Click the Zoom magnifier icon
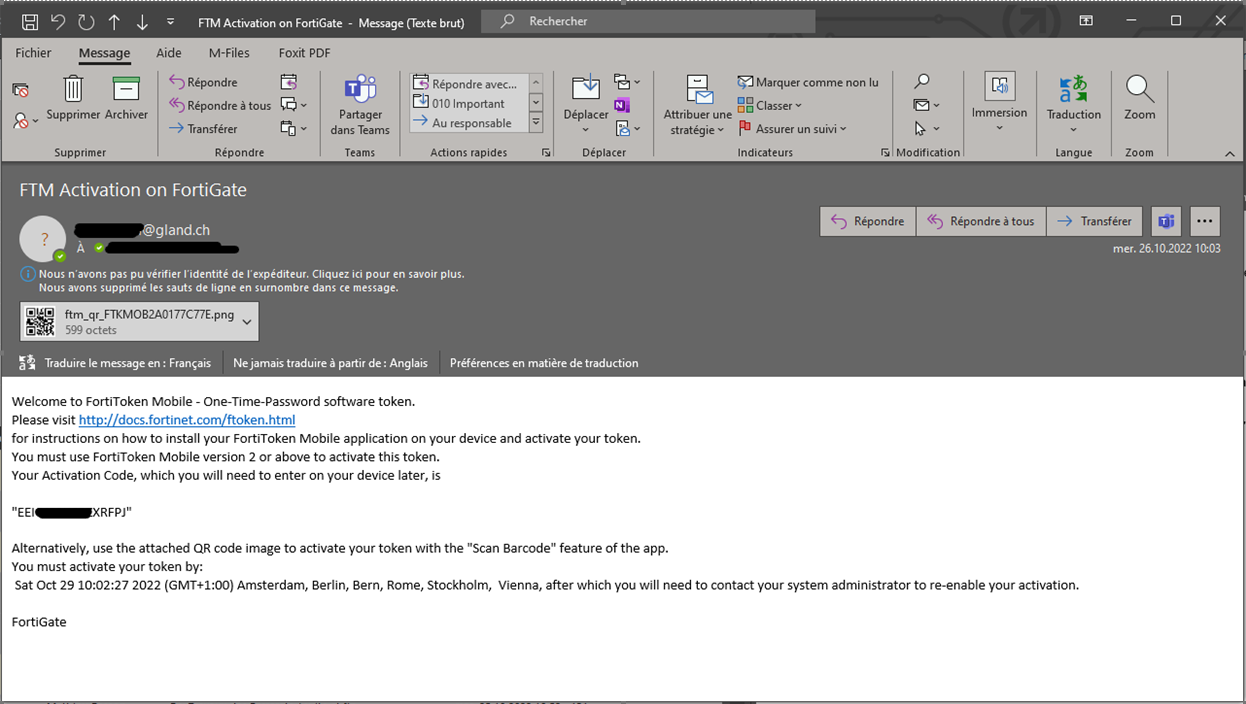1246x704 pixels. coord(1139,90)
